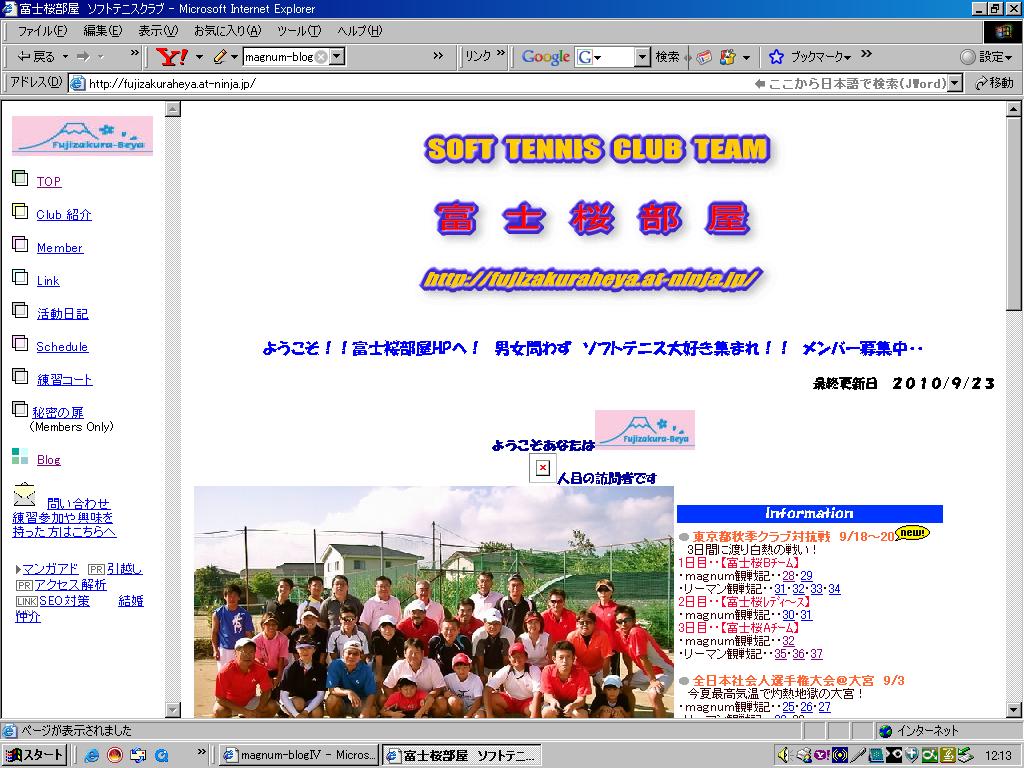Open the Schedule link
Image resolution: width=1024 pixels, height=768 pixels.
click(x=62, y=347)
